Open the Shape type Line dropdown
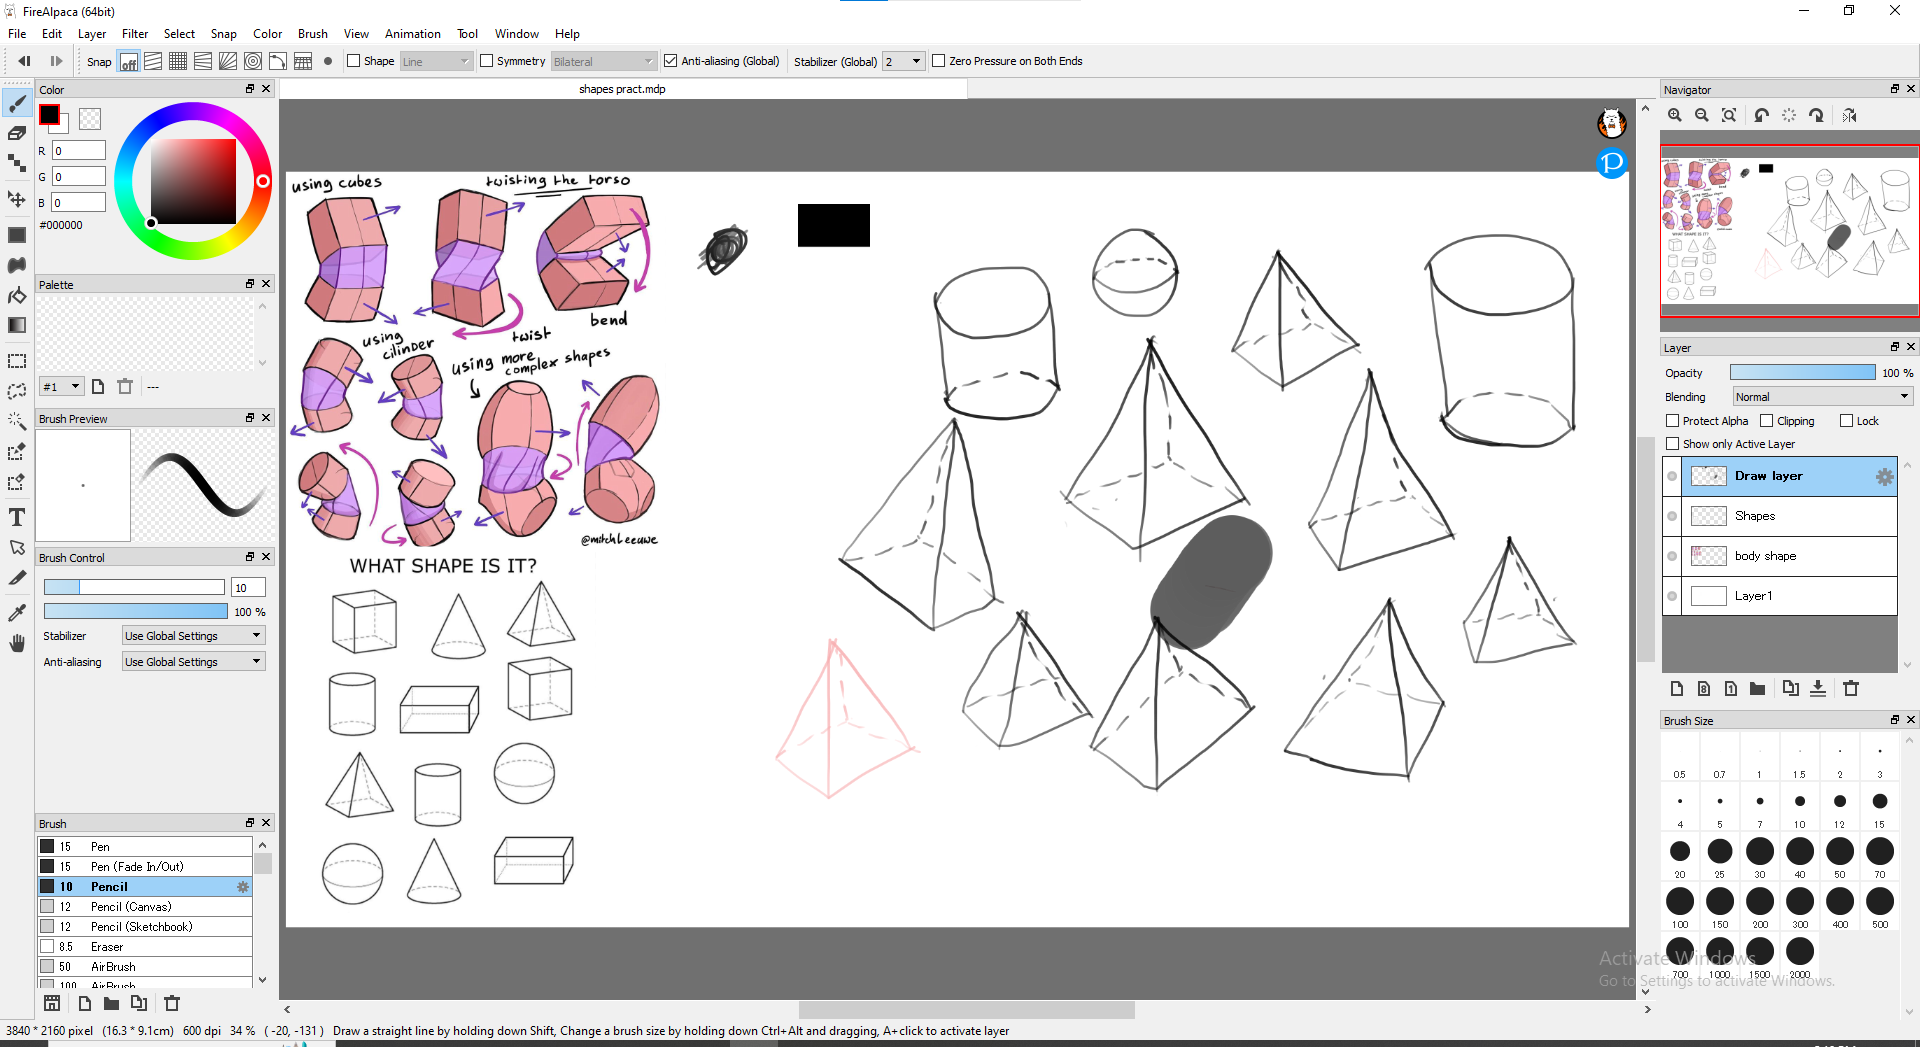 coord(435,62)
